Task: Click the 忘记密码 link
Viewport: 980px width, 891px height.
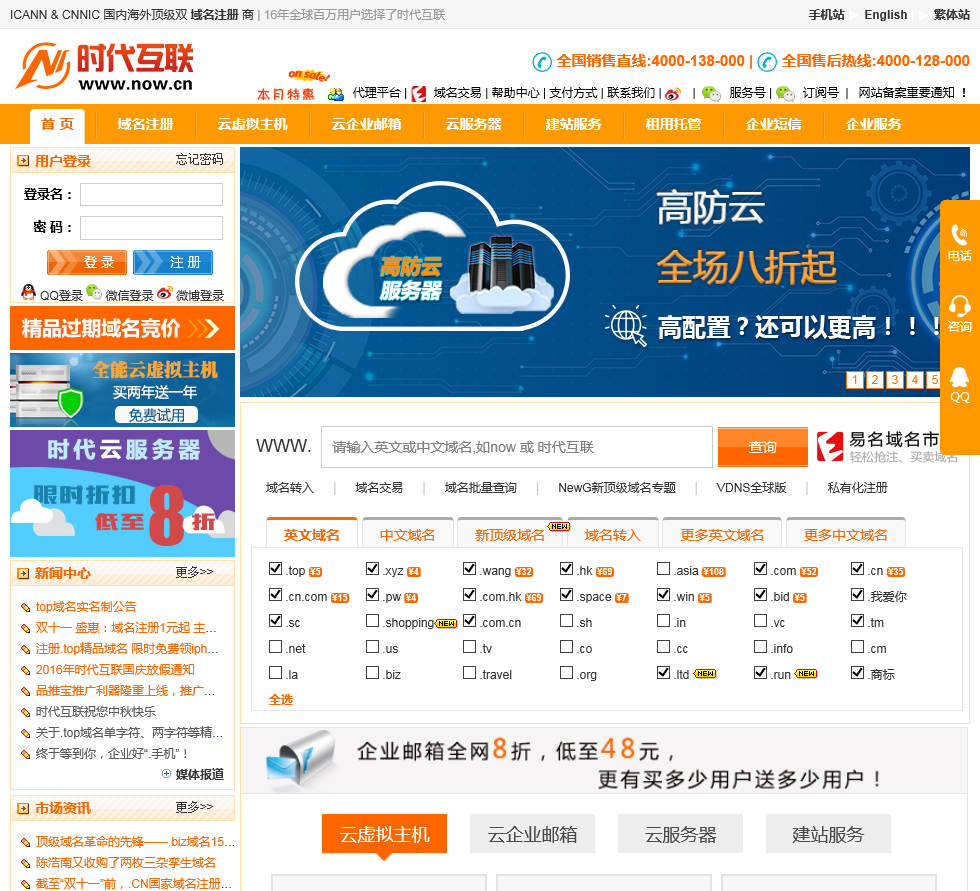Action: pos(199,159)
